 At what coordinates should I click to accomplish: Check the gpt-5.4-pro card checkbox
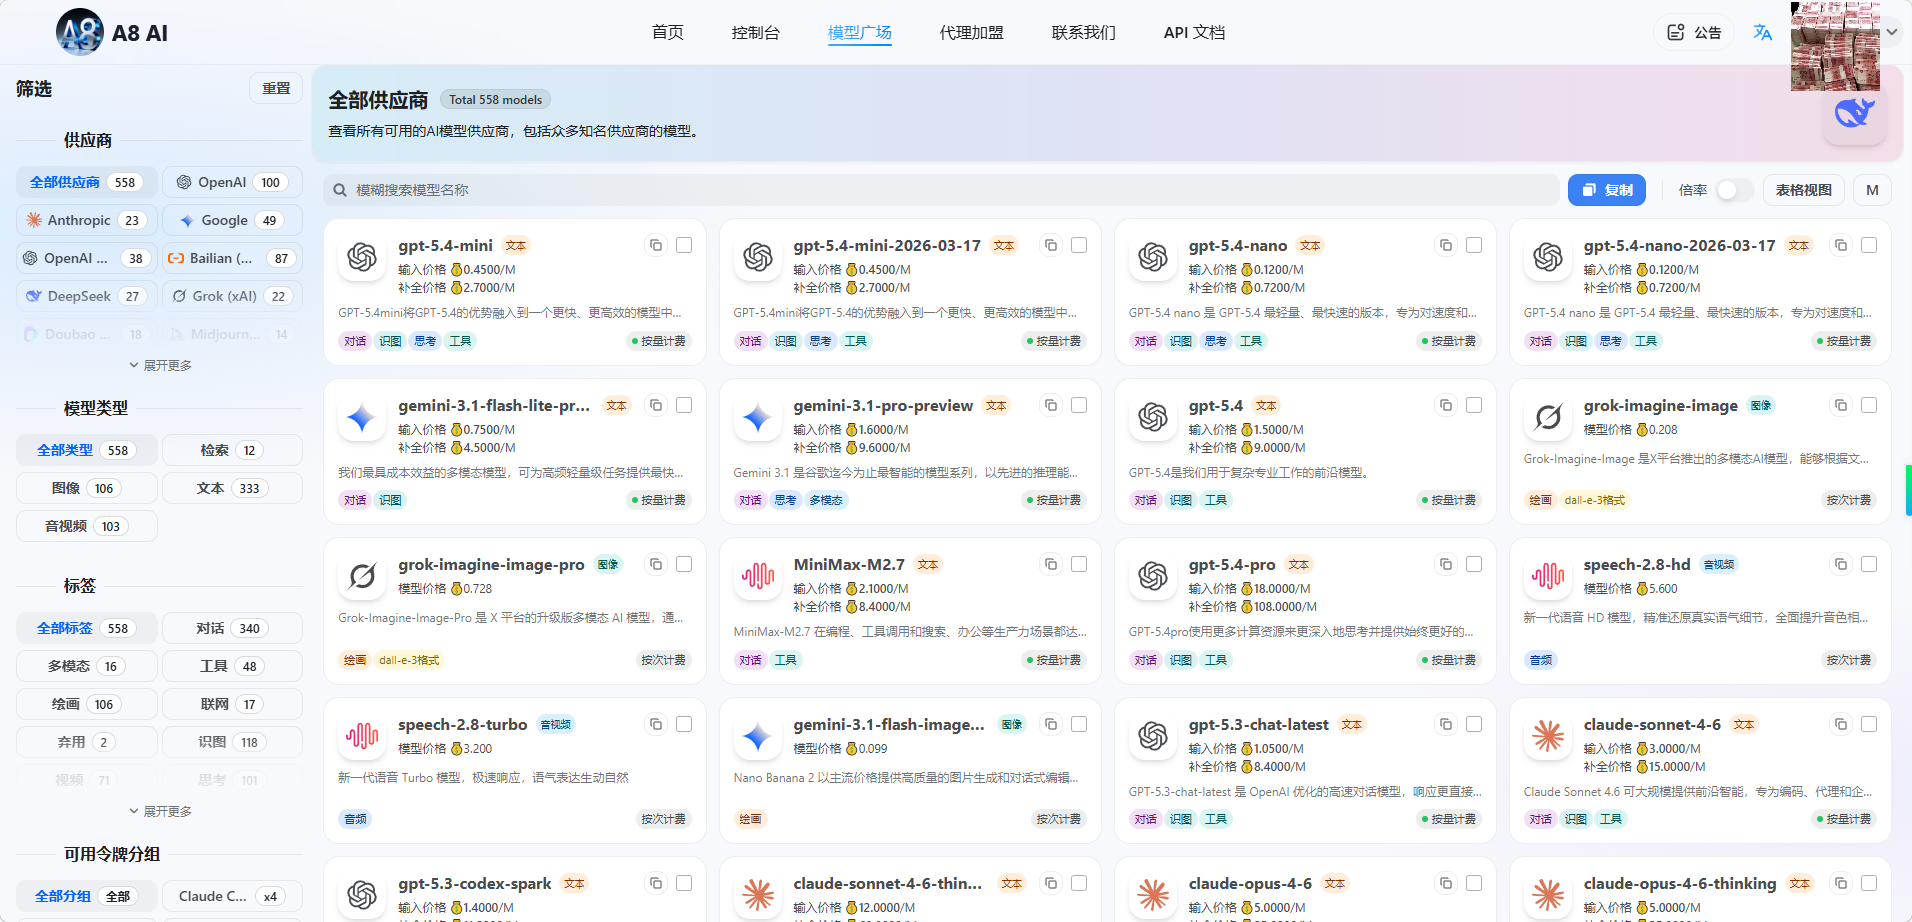click(1474, 564)
